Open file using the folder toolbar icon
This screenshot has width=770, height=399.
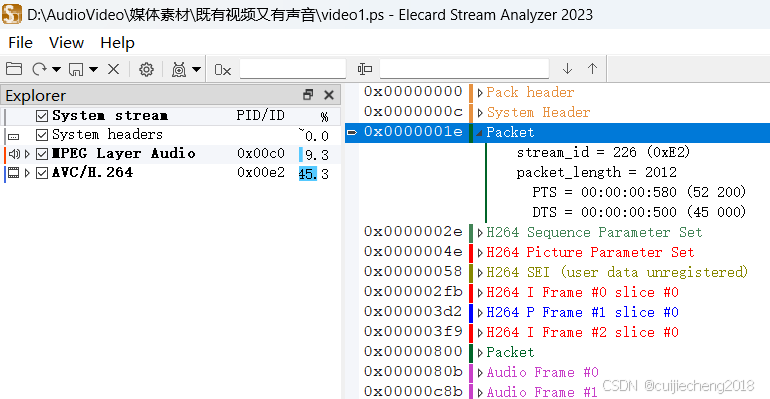pos(14,69)
